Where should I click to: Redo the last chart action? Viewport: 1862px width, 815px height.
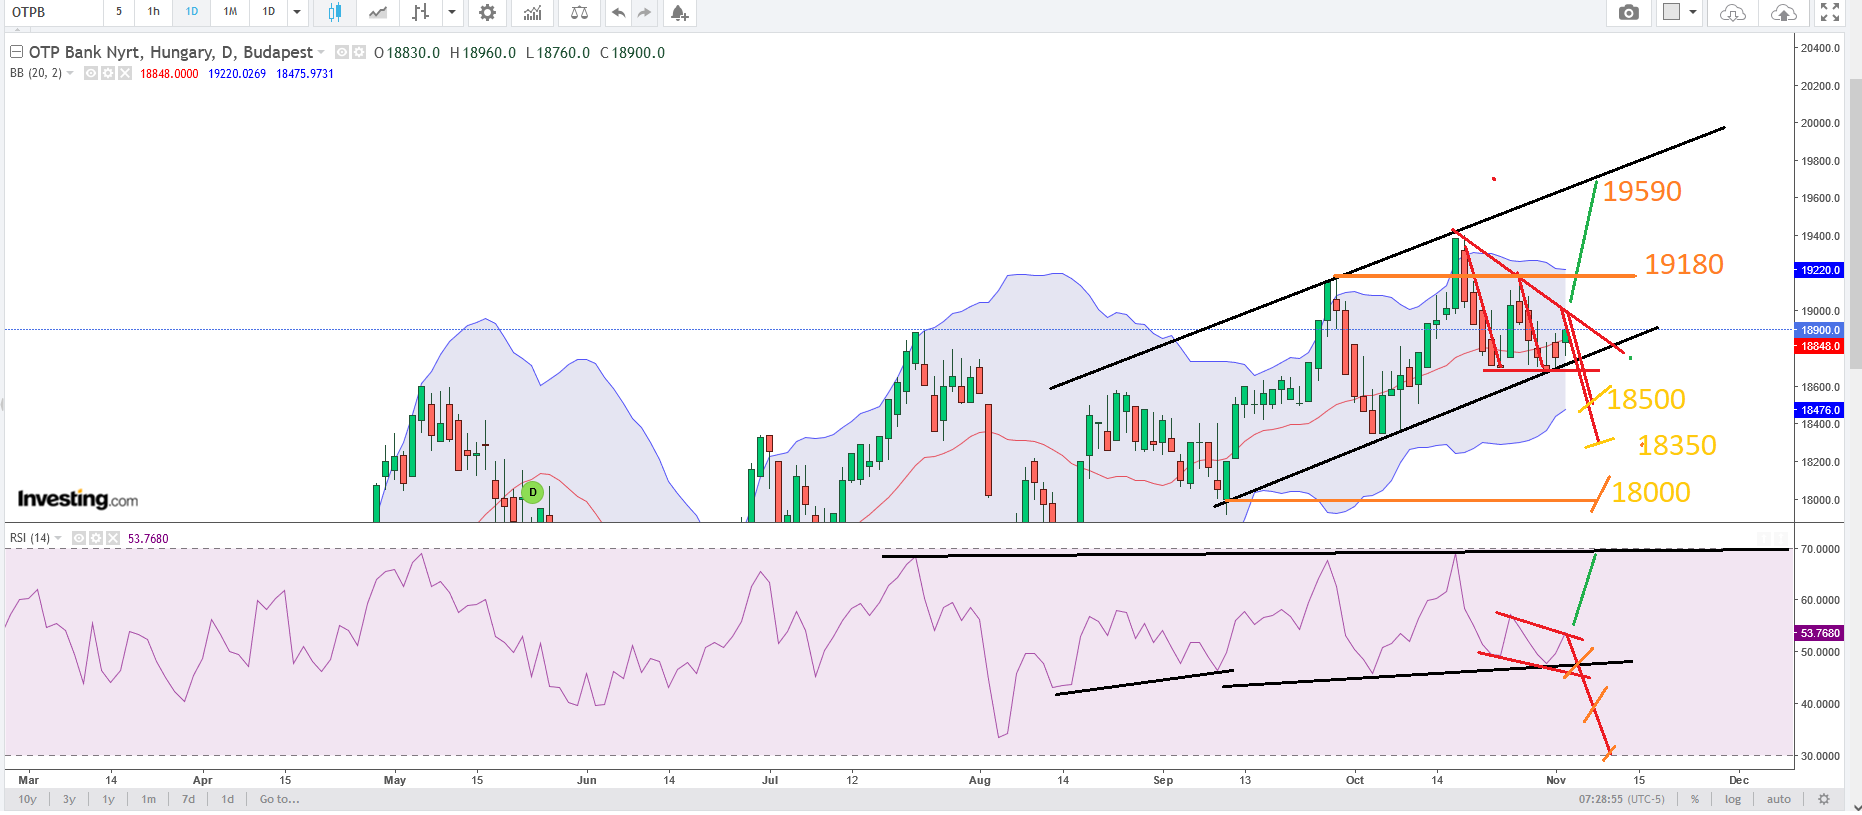tap(644, 12)
